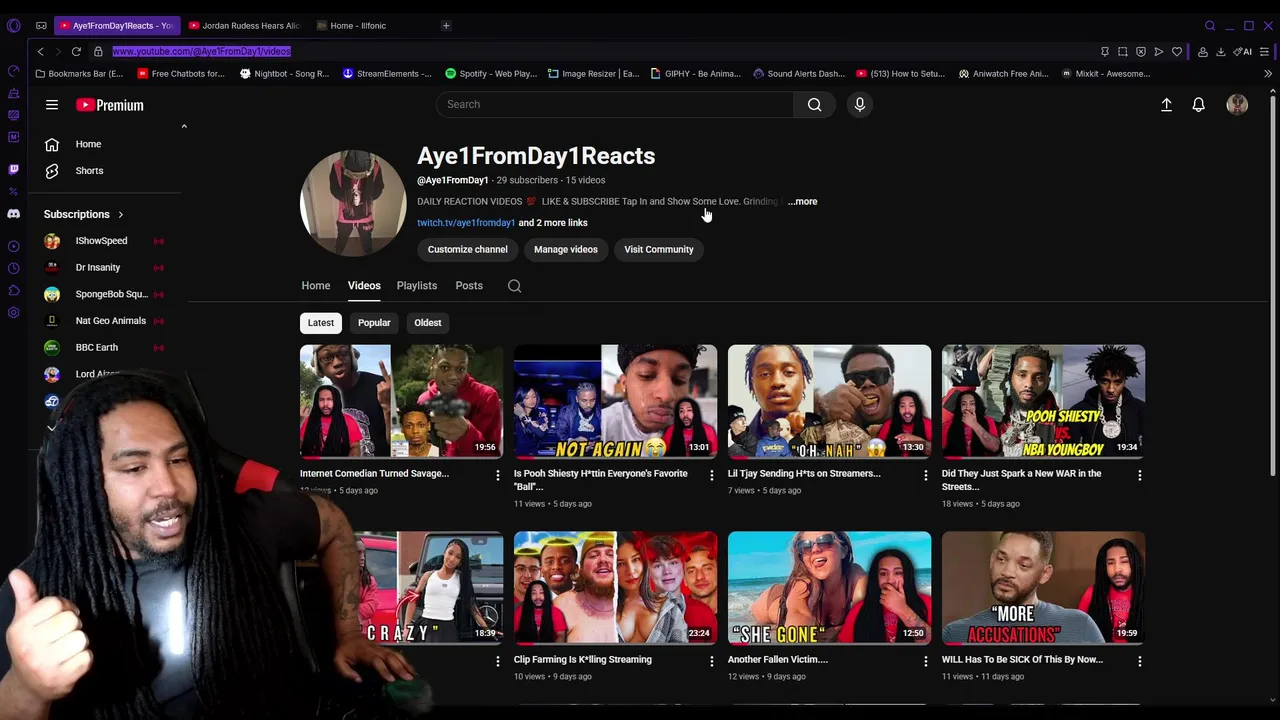Click the heart bookmark icon in address bar
Viewport: 1280px width, 720px height.
[1177, 51]
